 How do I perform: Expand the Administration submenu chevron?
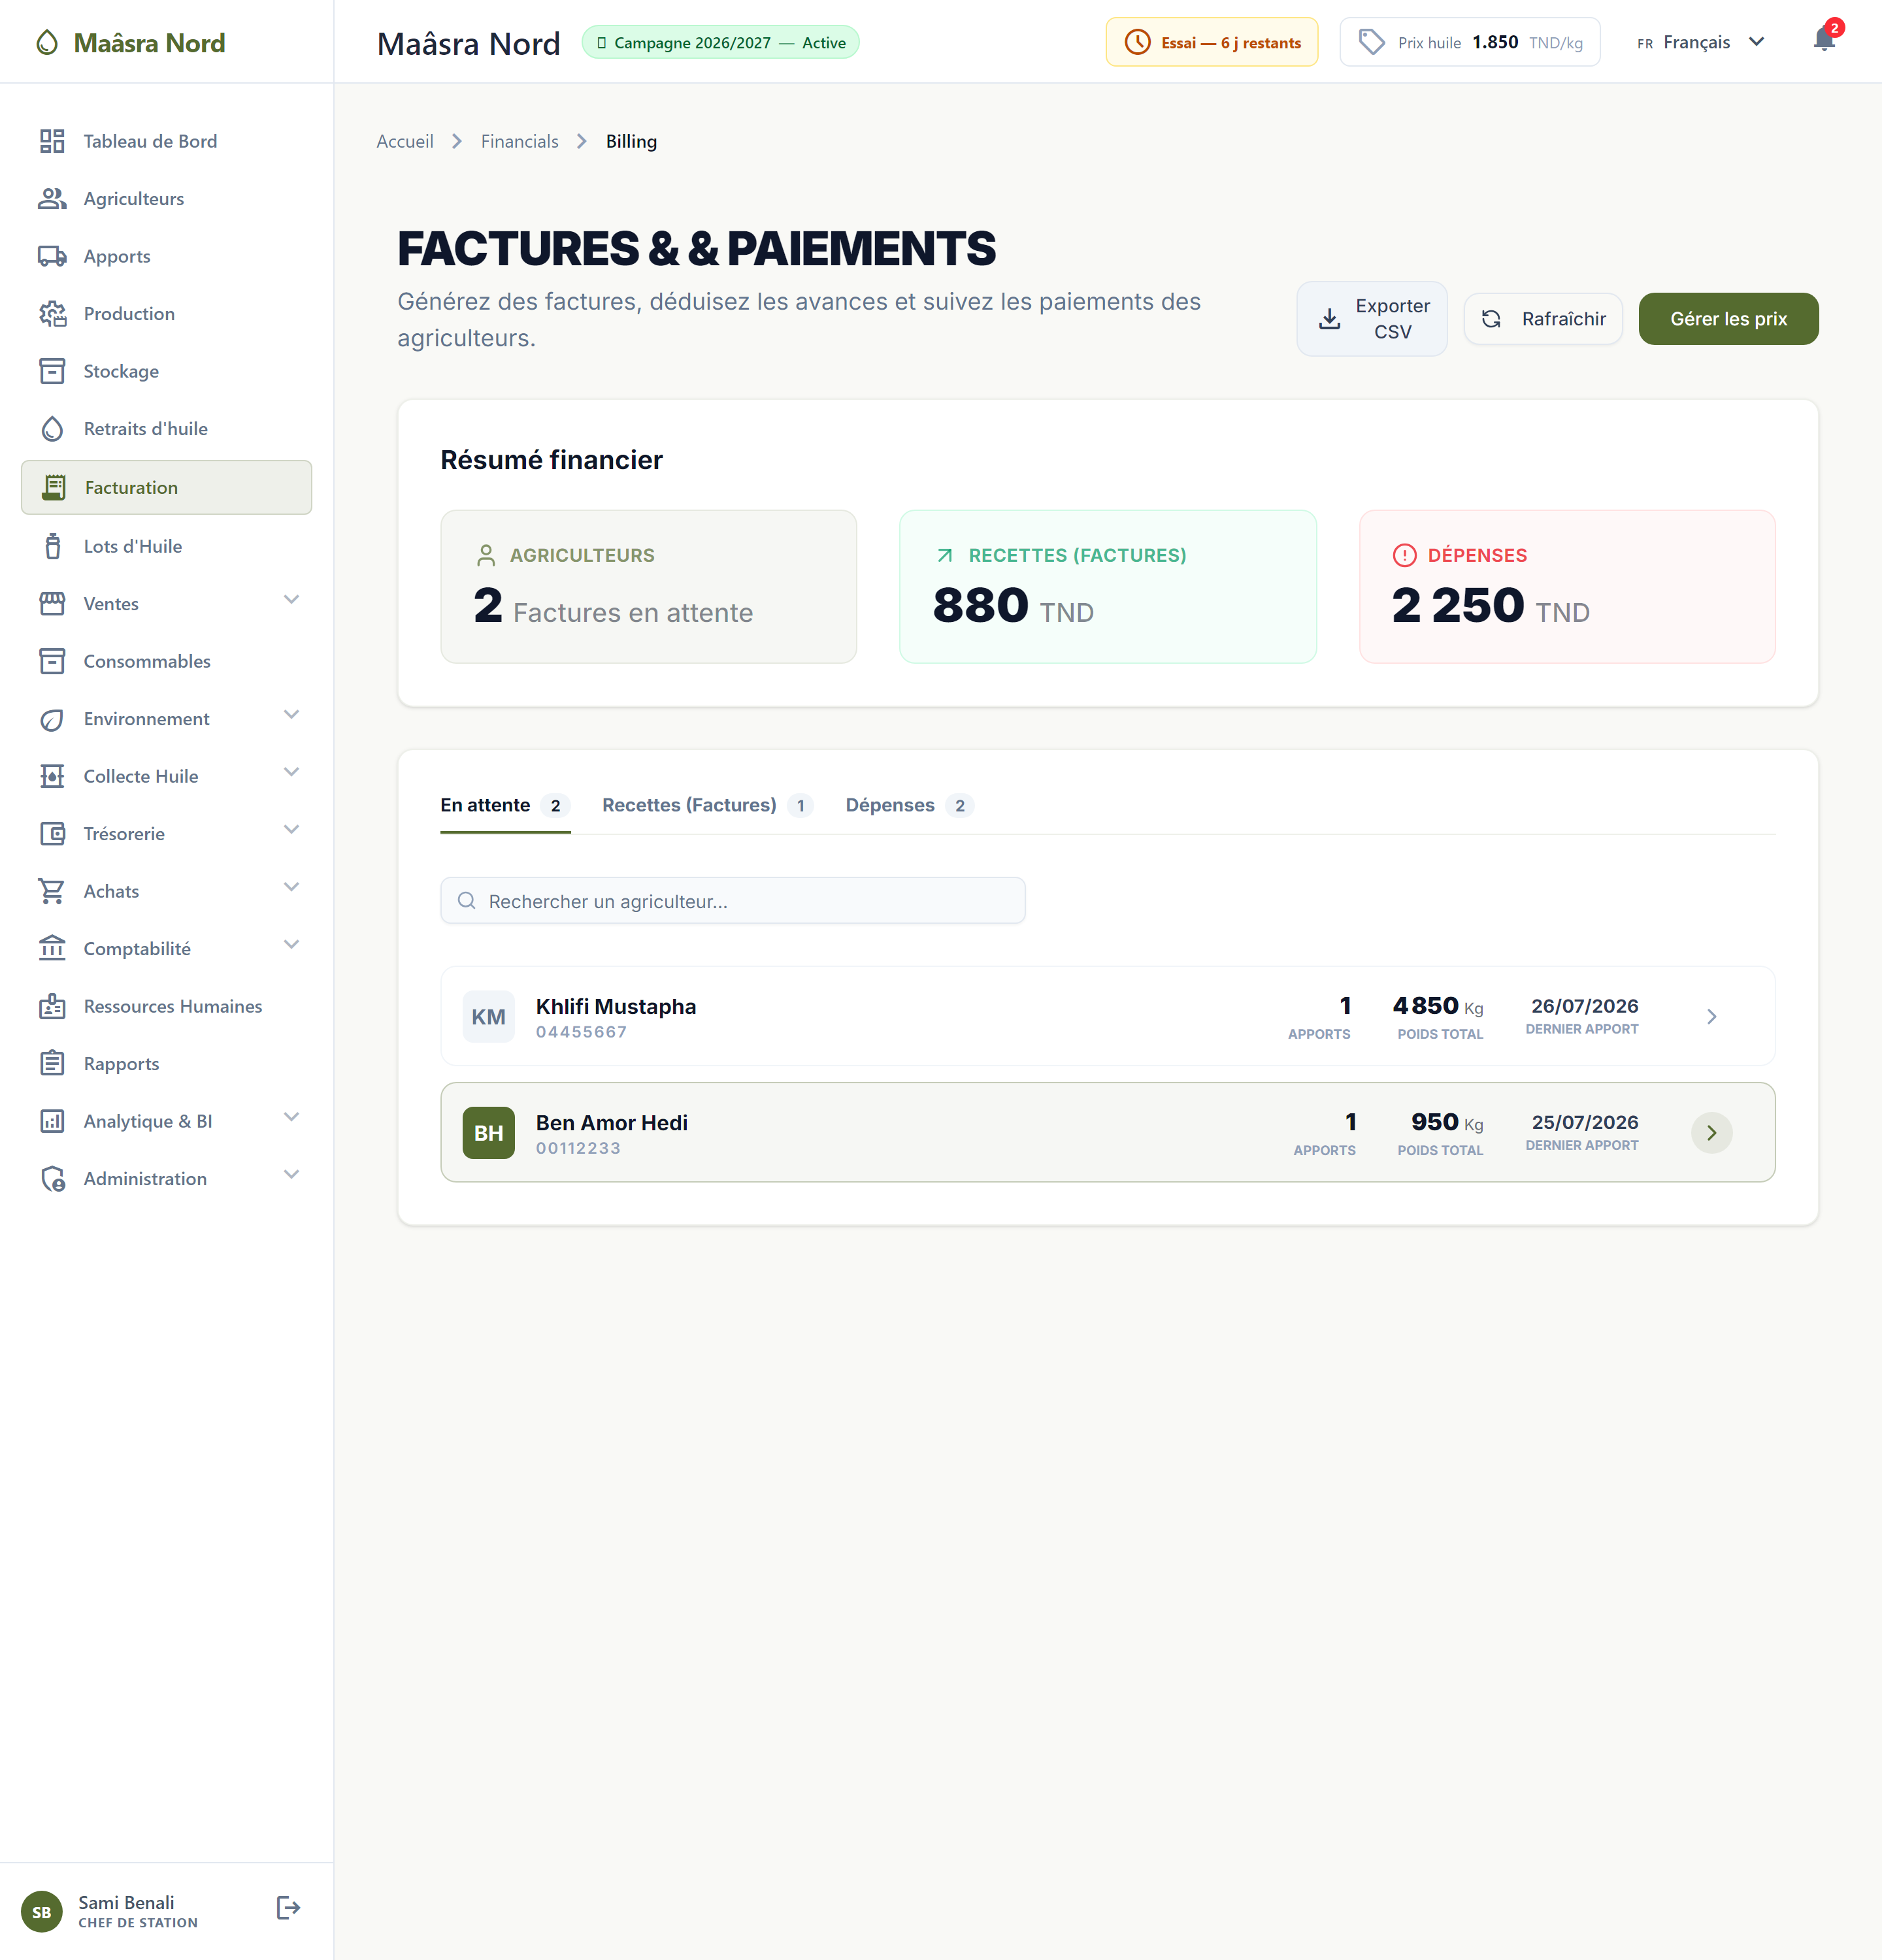coord(291,1175)
